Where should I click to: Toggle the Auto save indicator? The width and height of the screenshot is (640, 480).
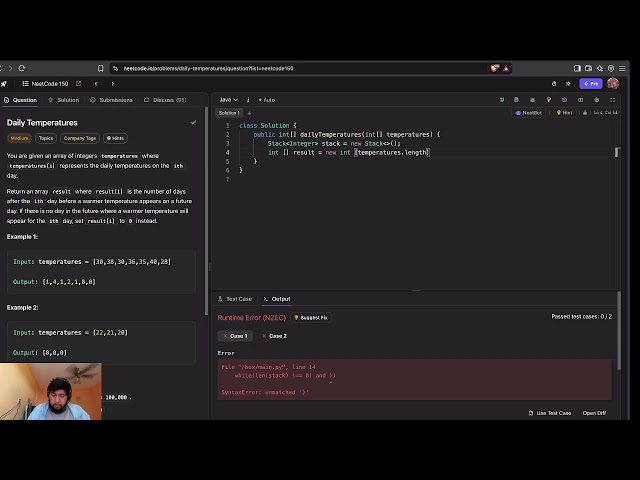click(x=267, y=100)
